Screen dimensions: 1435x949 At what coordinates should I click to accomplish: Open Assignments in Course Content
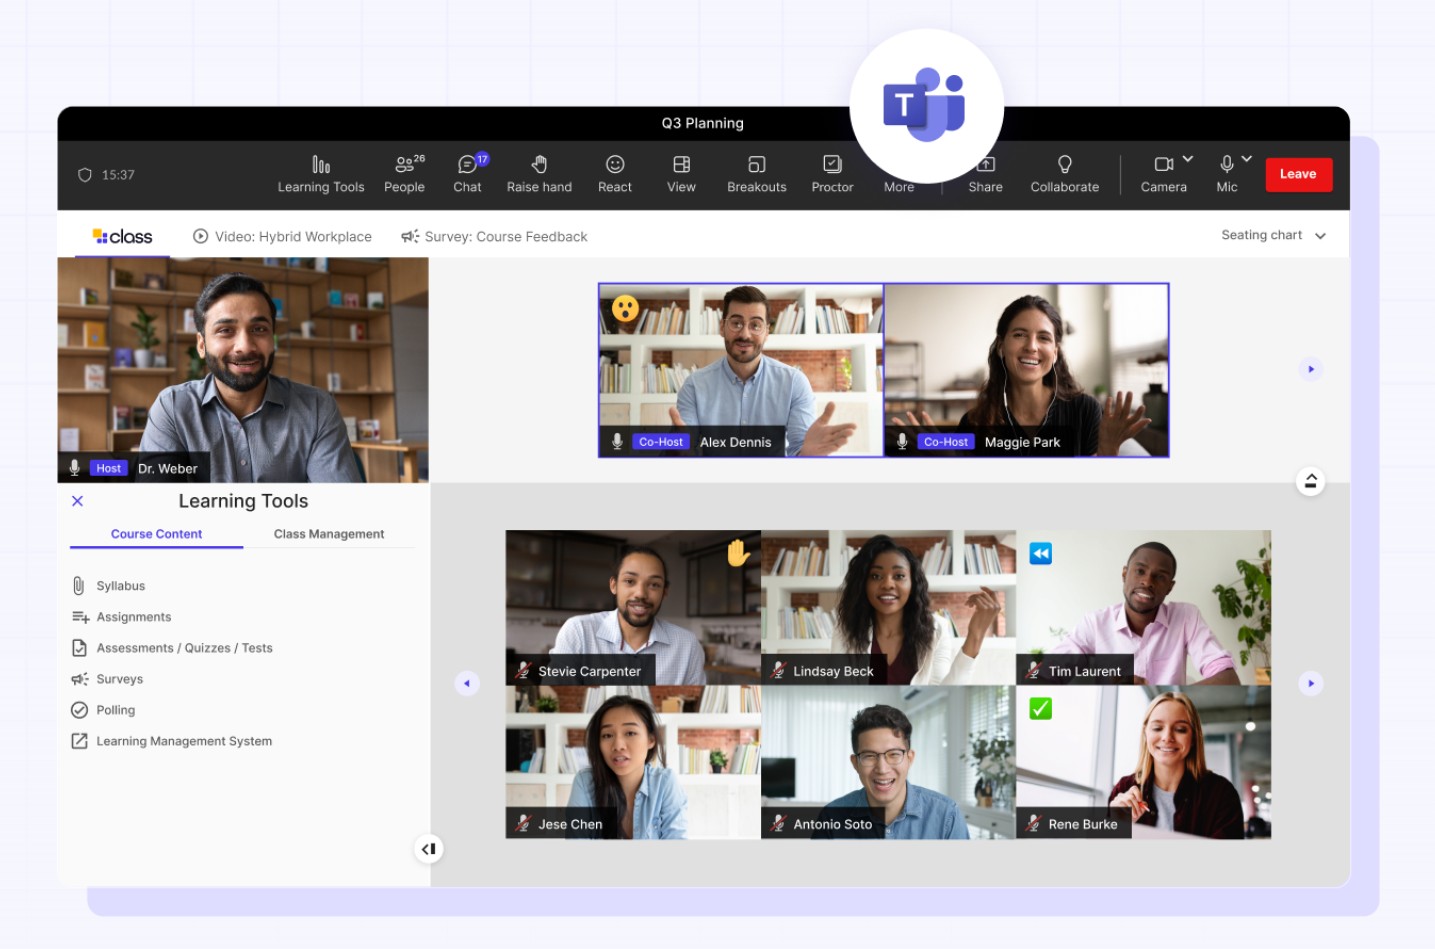pyautogui.click(x=121, y=617)
